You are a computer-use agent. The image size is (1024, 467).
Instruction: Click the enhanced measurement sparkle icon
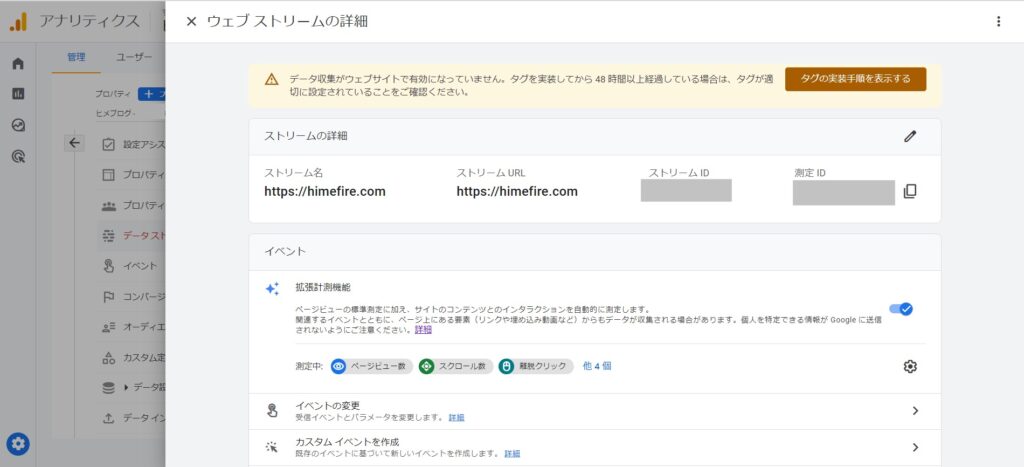(272, 289)
